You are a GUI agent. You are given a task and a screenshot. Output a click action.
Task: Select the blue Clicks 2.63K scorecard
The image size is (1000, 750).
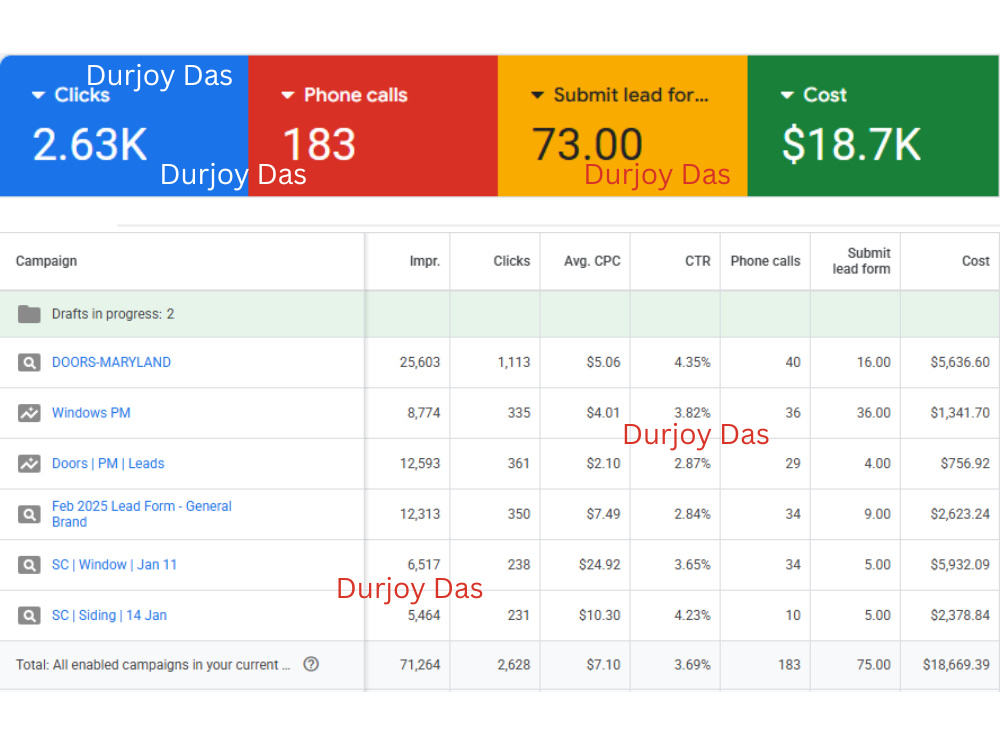(x=124, y=126)
